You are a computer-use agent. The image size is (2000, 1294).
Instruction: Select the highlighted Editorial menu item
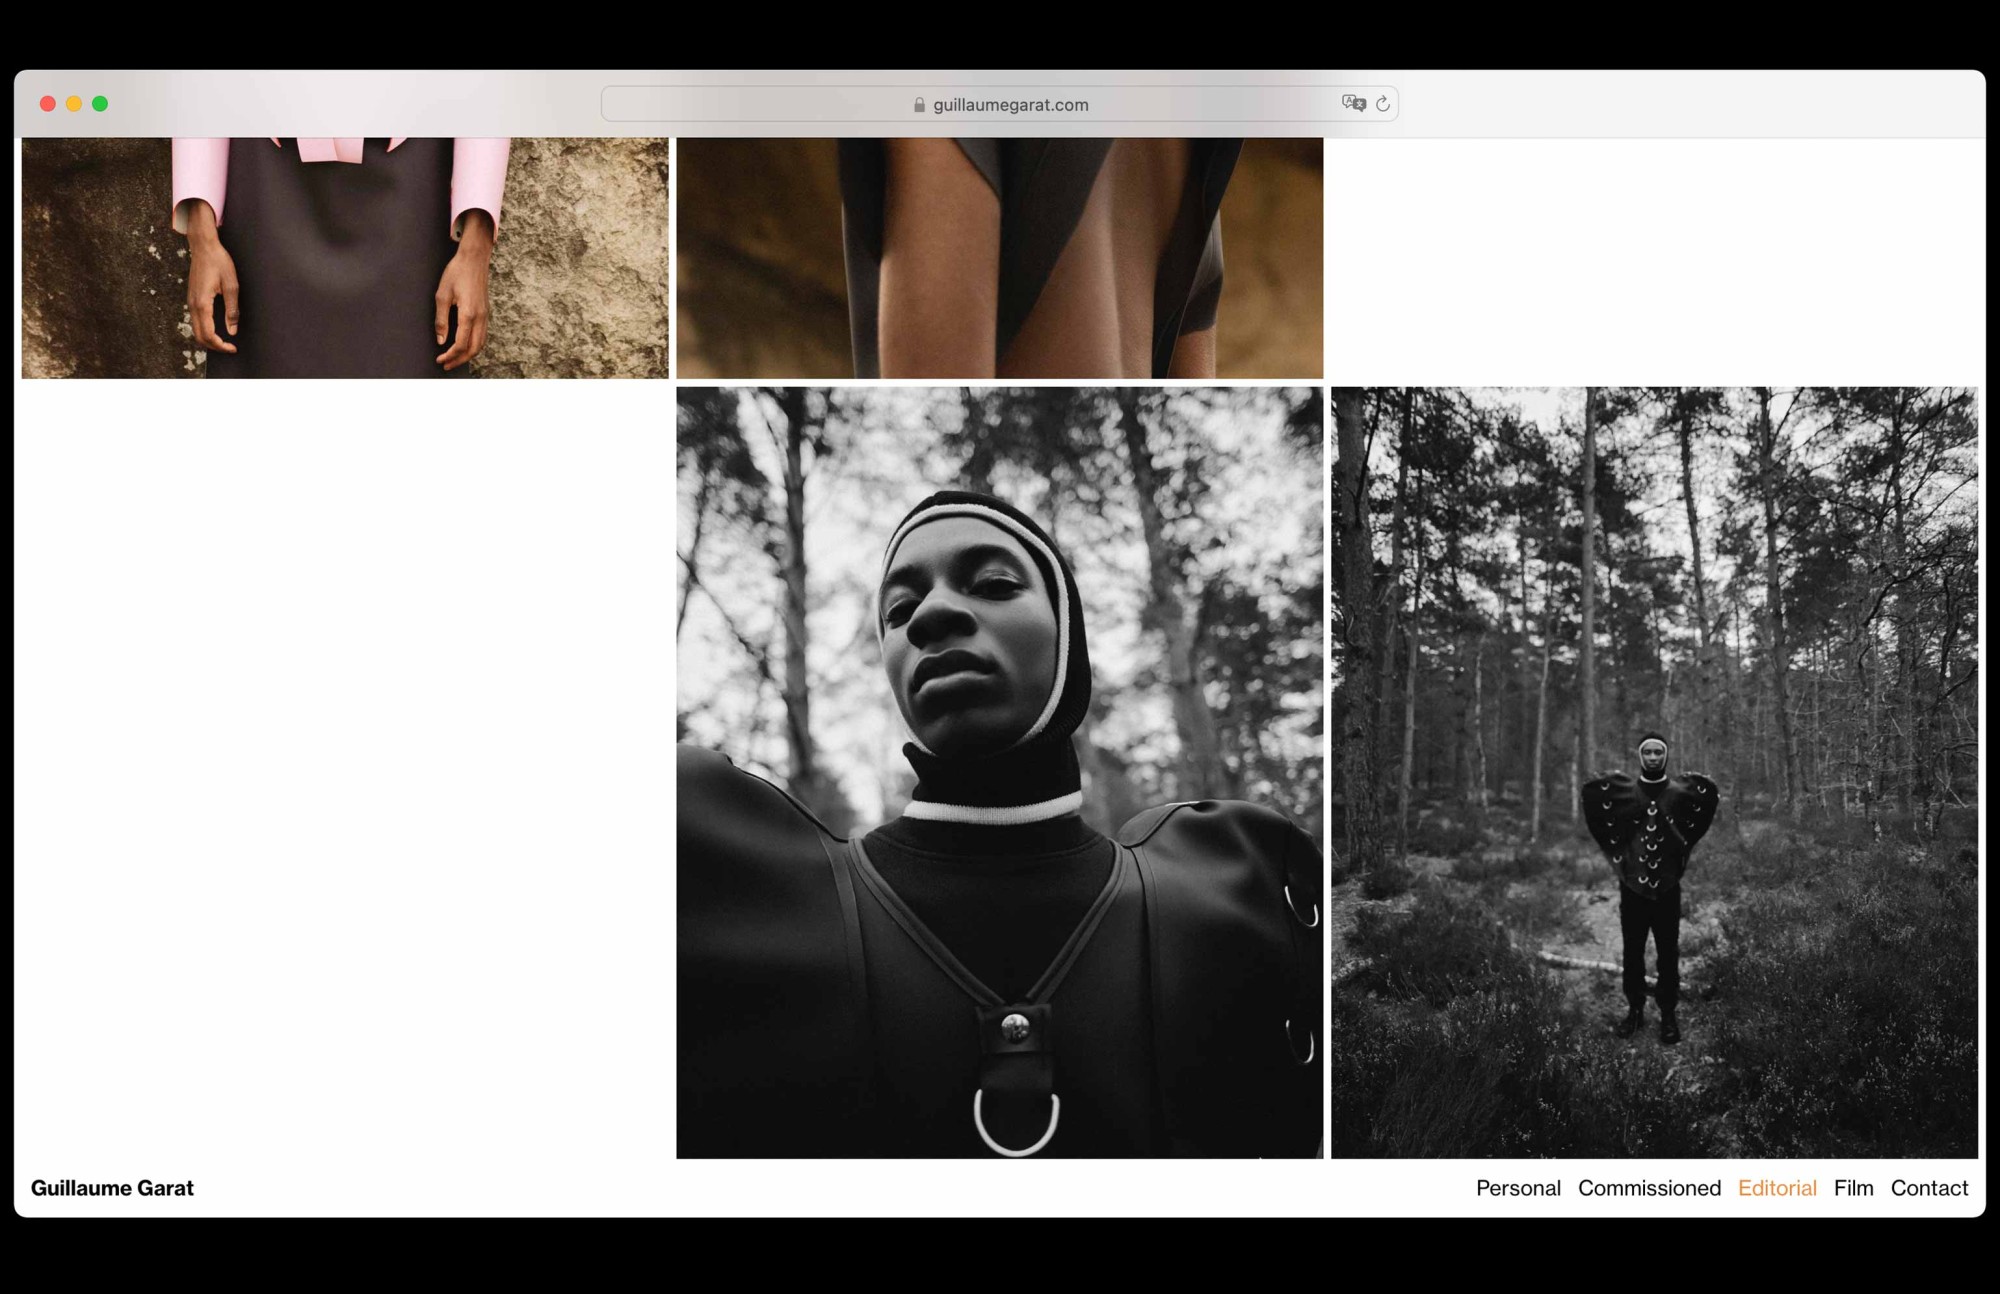(x=1777, y=1188)
